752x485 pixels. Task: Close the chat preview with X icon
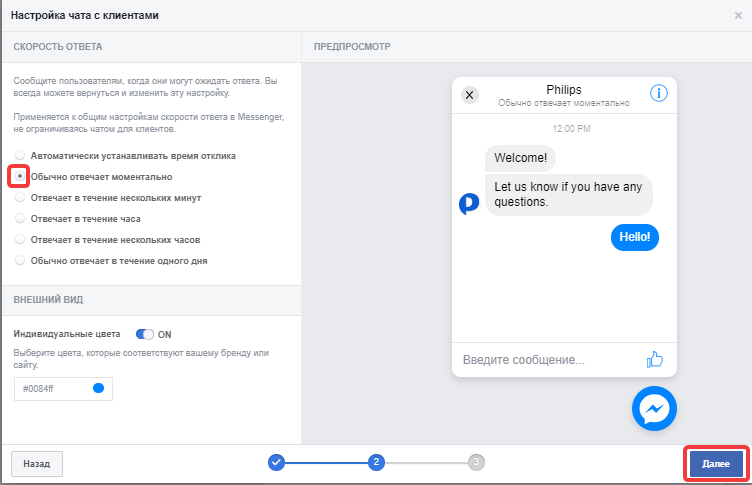470,95
